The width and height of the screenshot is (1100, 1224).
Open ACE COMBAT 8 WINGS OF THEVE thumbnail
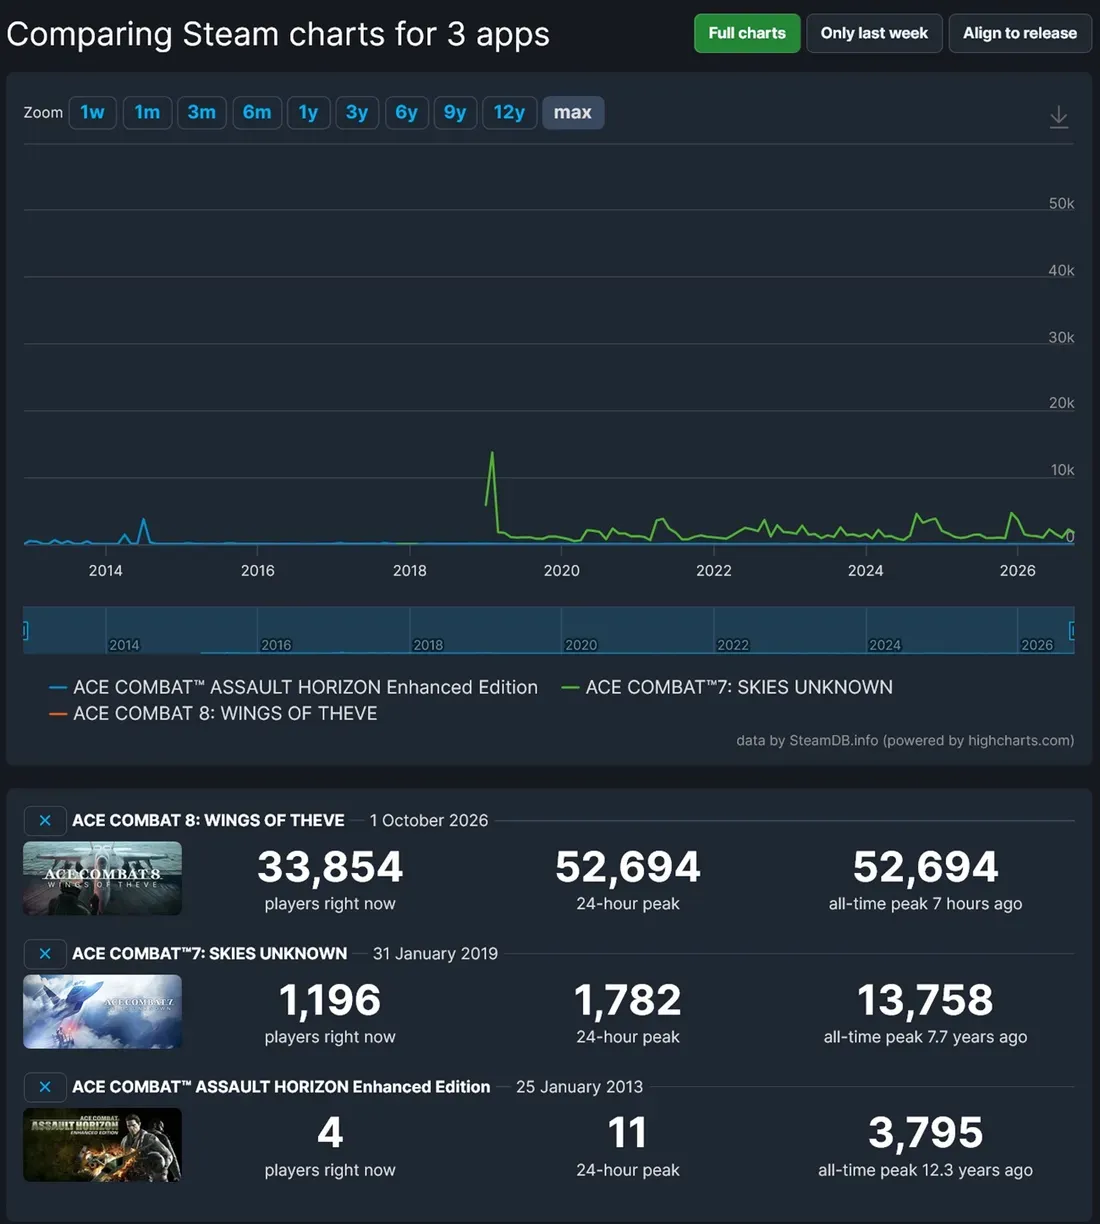(x=102, y=878)
